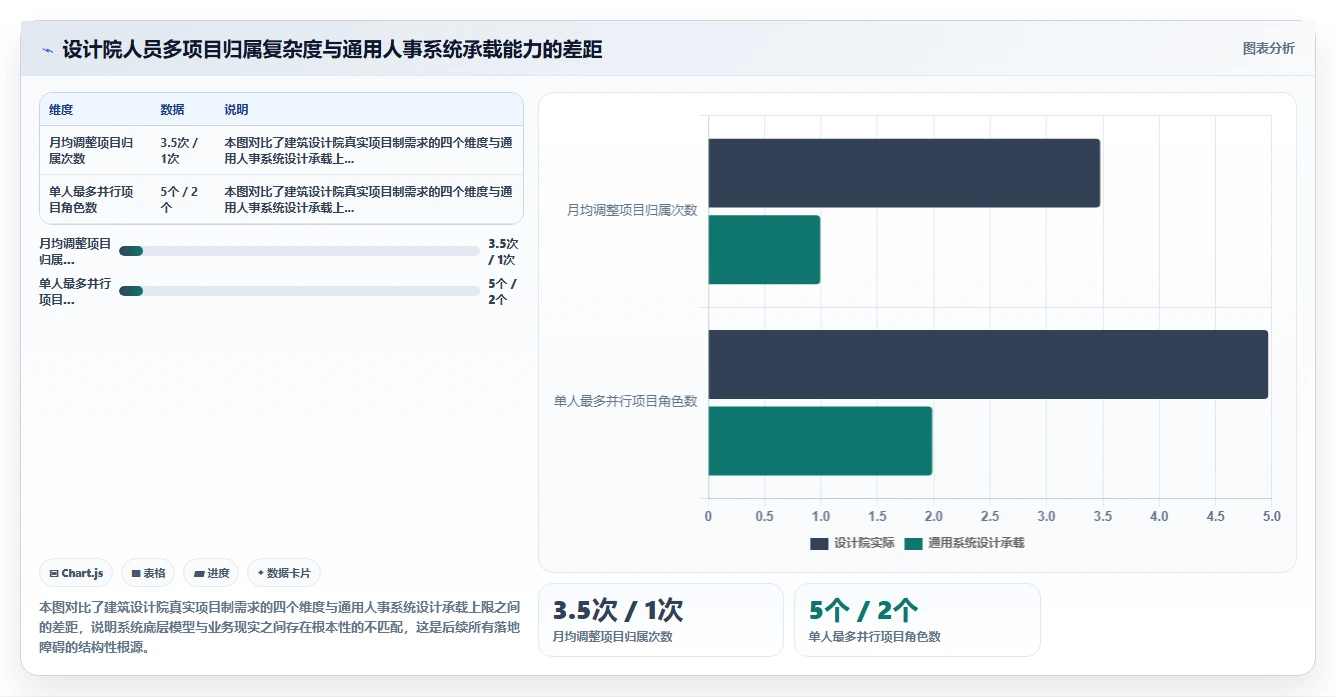The height and width of the screenshot is (697, 1336).
Task: Click the chart title heading text
Action: click(x=332, y=49)
